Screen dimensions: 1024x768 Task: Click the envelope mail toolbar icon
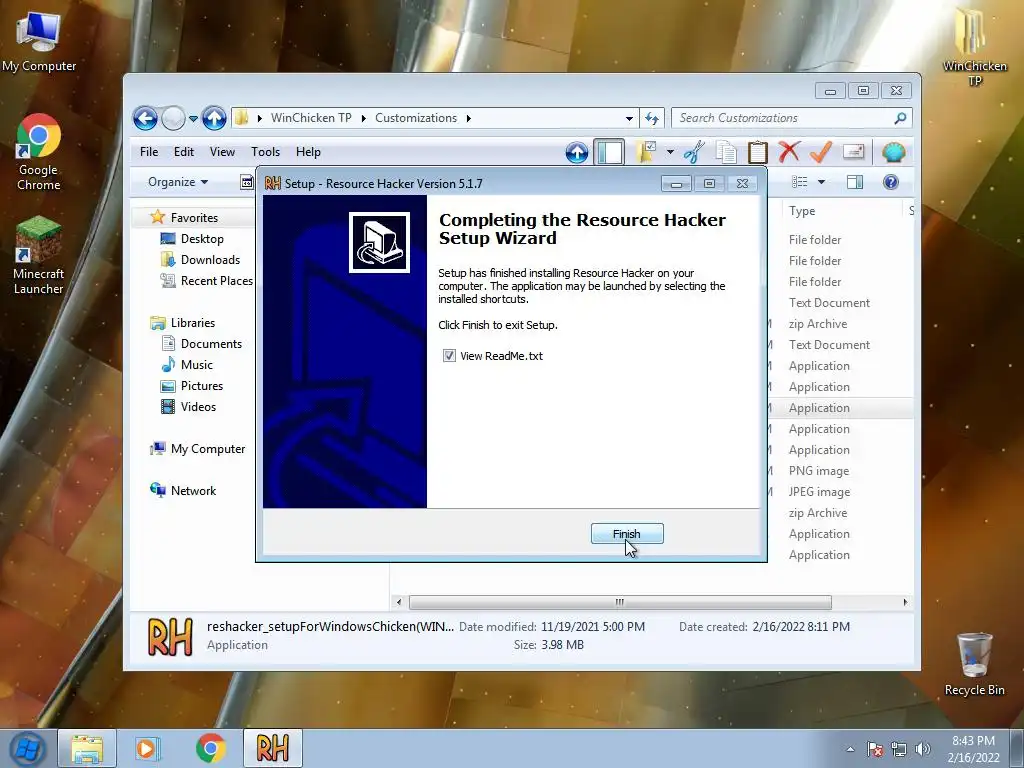[854, 152]
